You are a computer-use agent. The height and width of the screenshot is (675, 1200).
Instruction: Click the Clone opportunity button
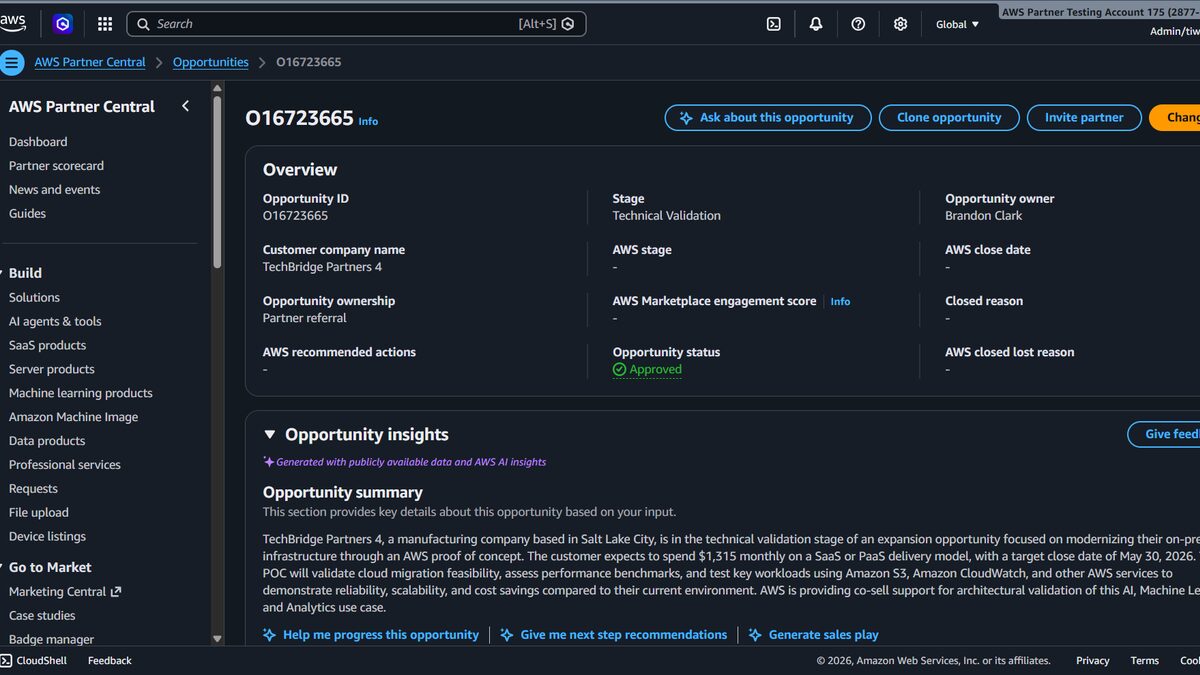(x=948, y=117)
